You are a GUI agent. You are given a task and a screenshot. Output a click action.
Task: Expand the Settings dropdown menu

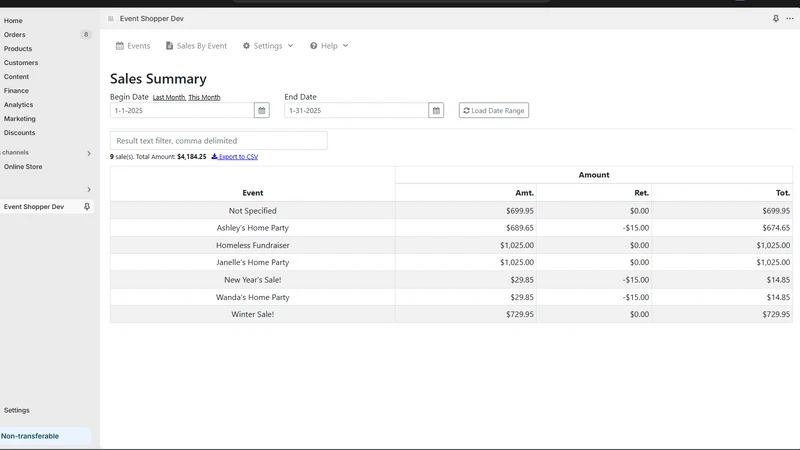pos(268,46)
